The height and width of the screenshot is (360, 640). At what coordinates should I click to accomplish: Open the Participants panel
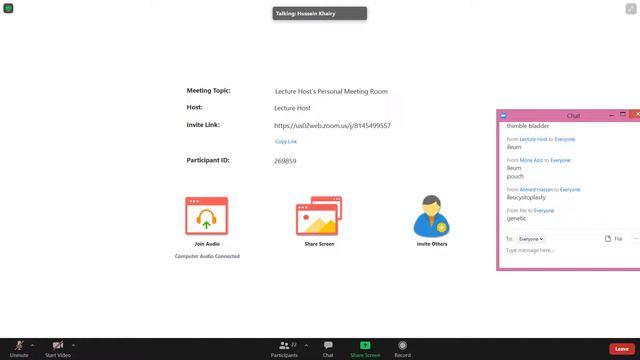click(284, 349)
